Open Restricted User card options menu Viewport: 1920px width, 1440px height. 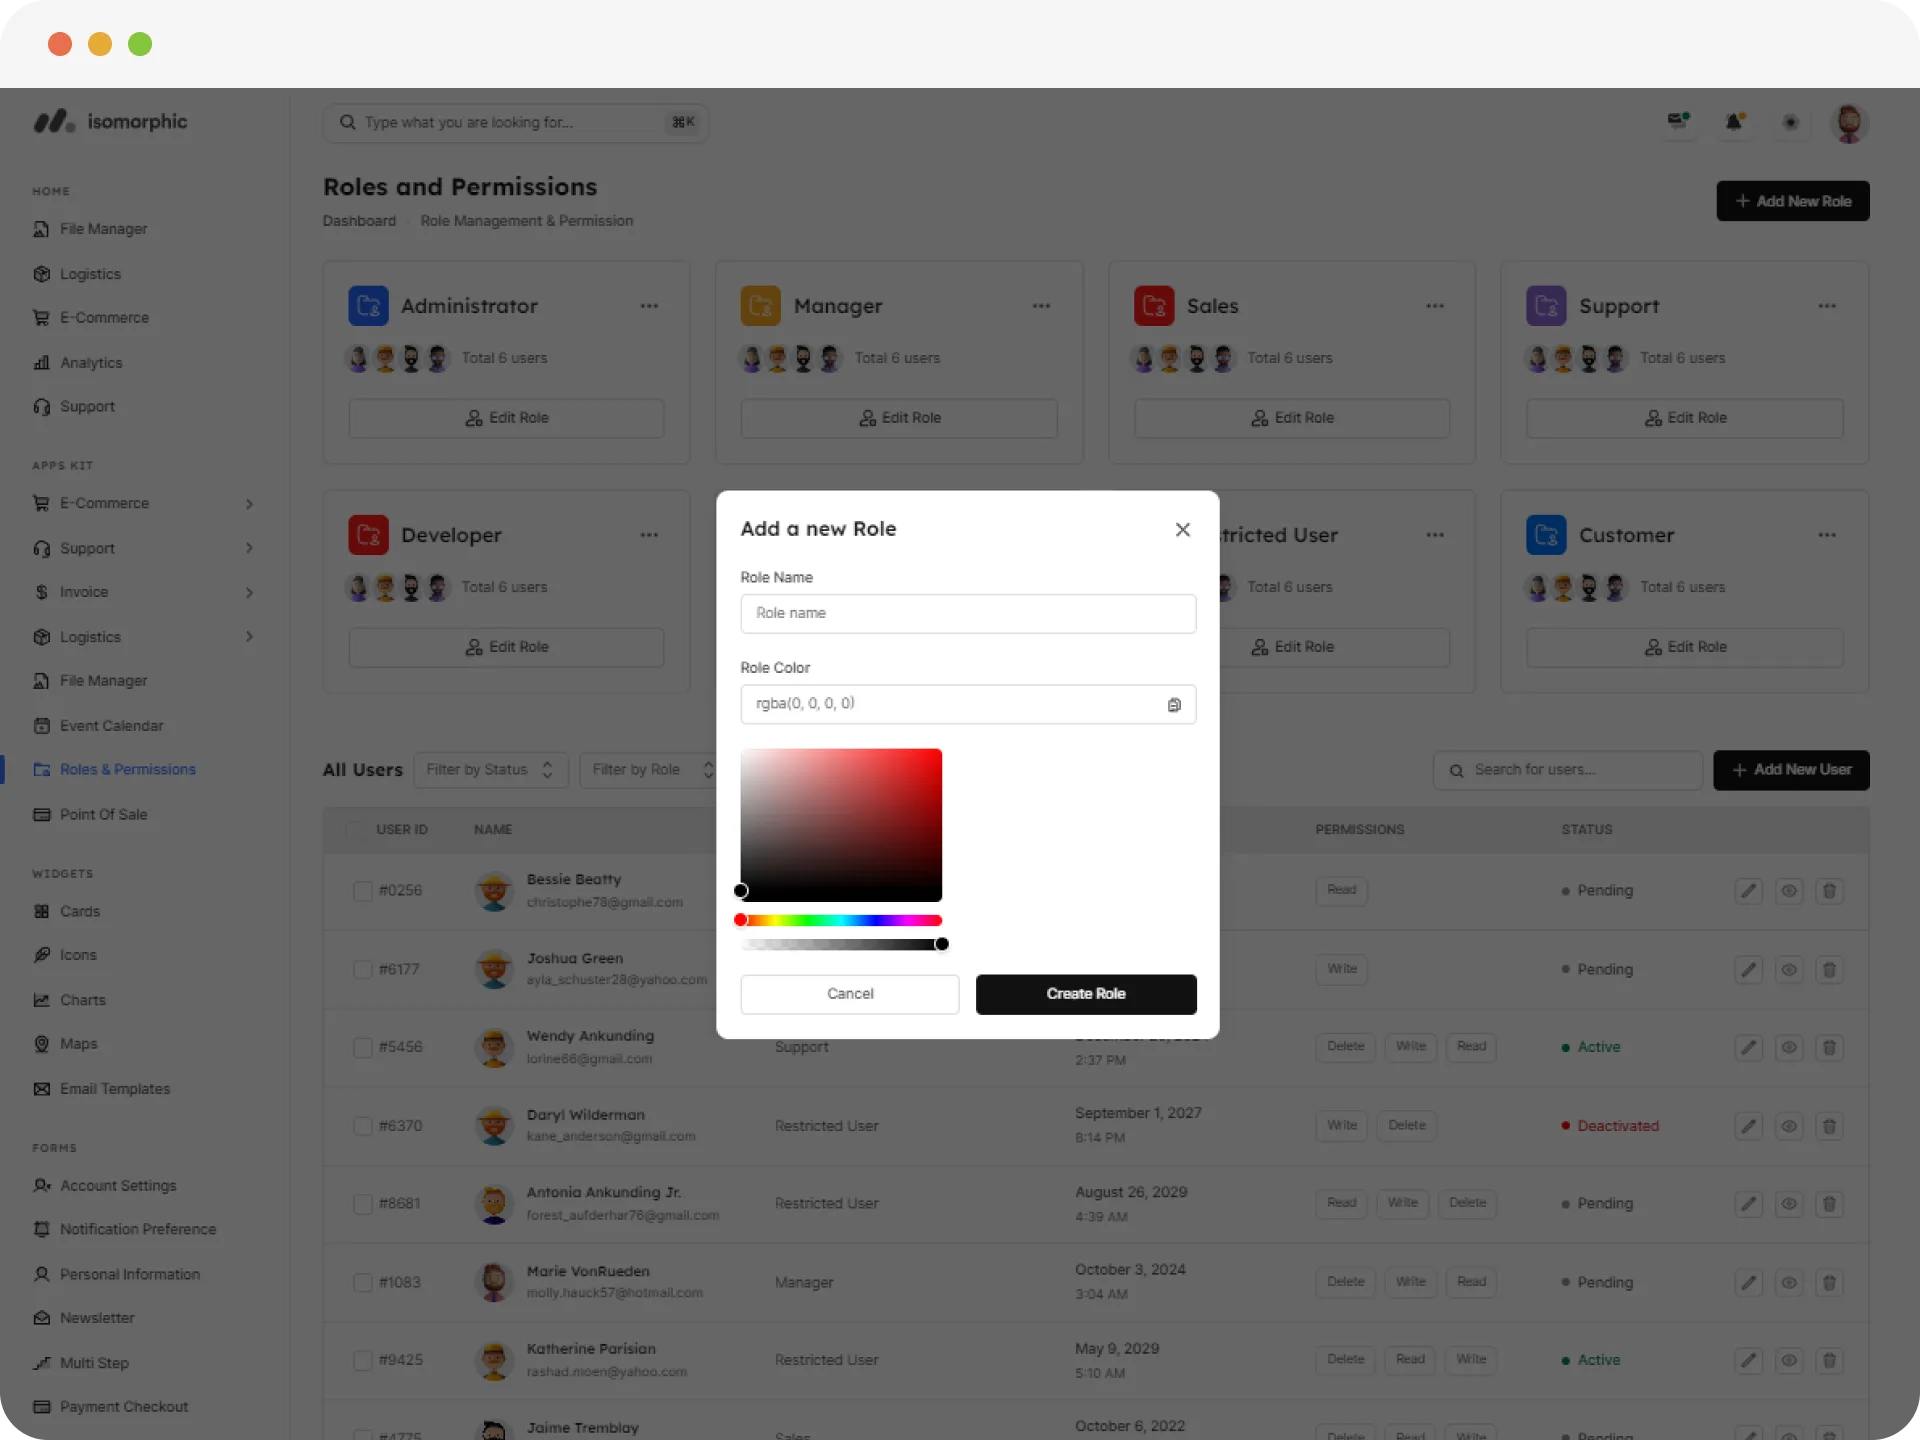(x=1435, y=535)
